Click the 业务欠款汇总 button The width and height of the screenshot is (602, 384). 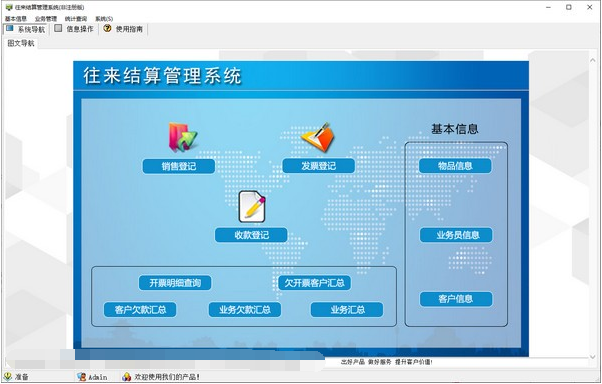pos(245,310)
